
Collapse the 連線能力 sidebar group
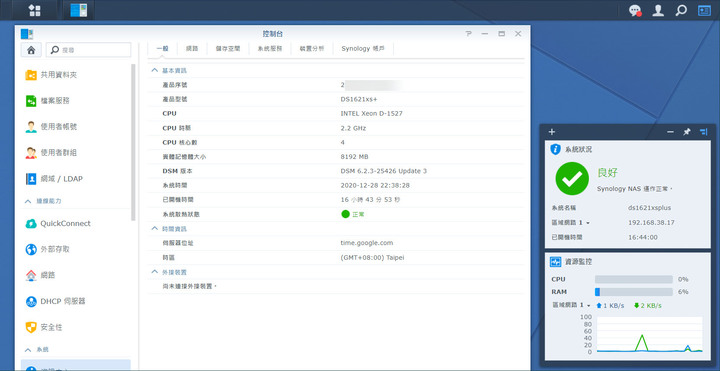point(29,201)
